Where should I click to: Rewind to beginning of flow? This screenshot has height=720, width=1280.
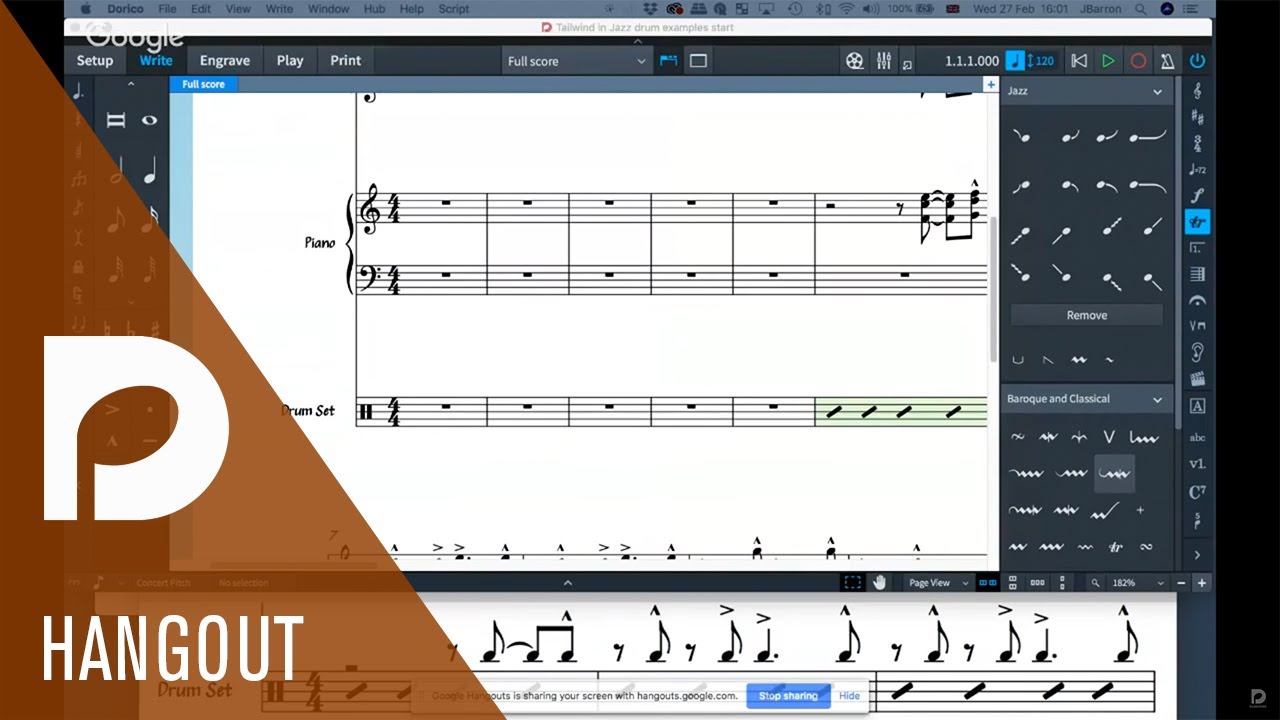pyautogui.click(x=1078, y=61)
